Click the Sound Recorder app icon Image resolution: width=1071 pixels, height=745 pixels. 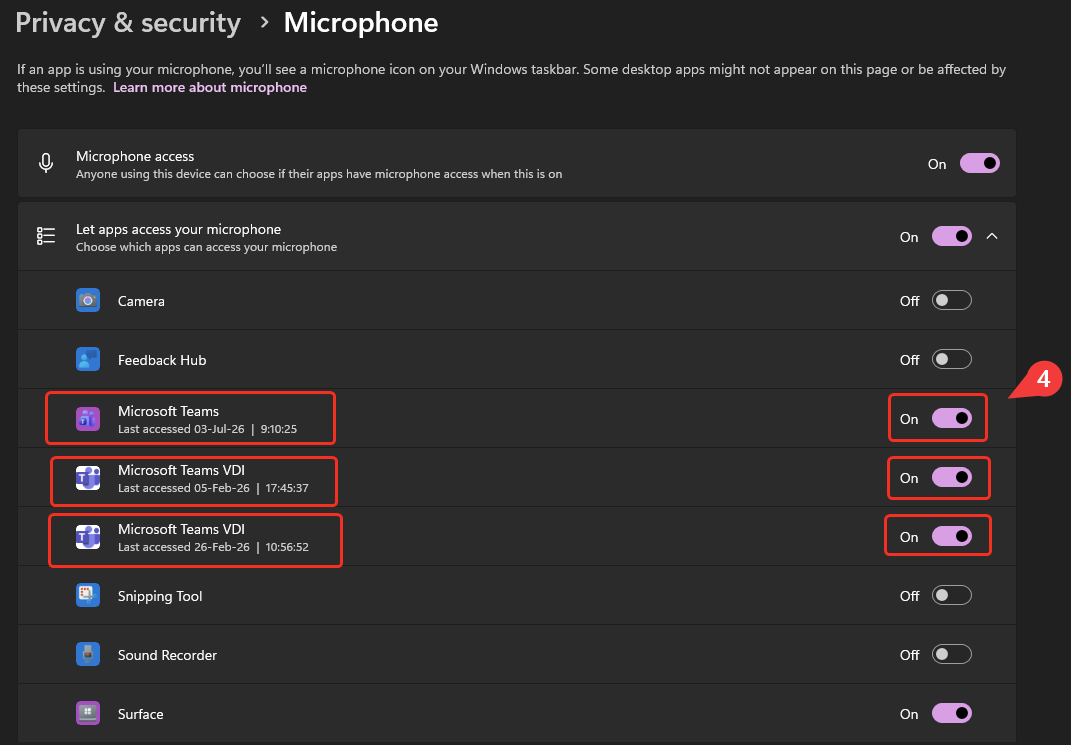87,654
